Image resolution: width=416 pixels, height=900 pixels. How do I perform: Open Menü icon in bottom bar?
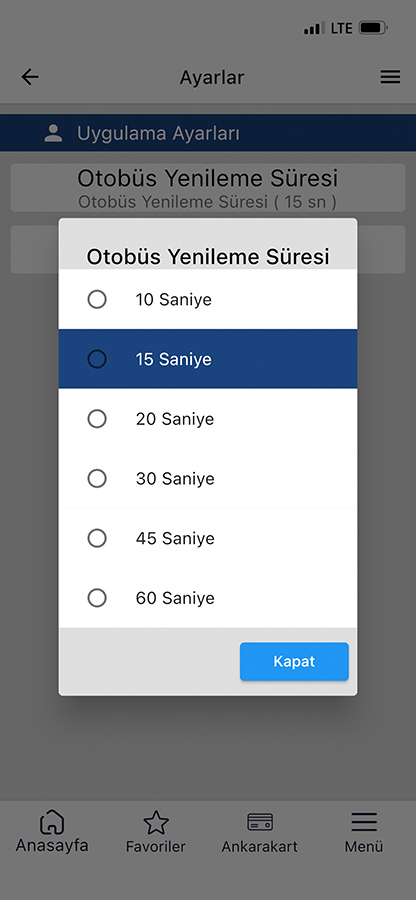coord(364,822)
